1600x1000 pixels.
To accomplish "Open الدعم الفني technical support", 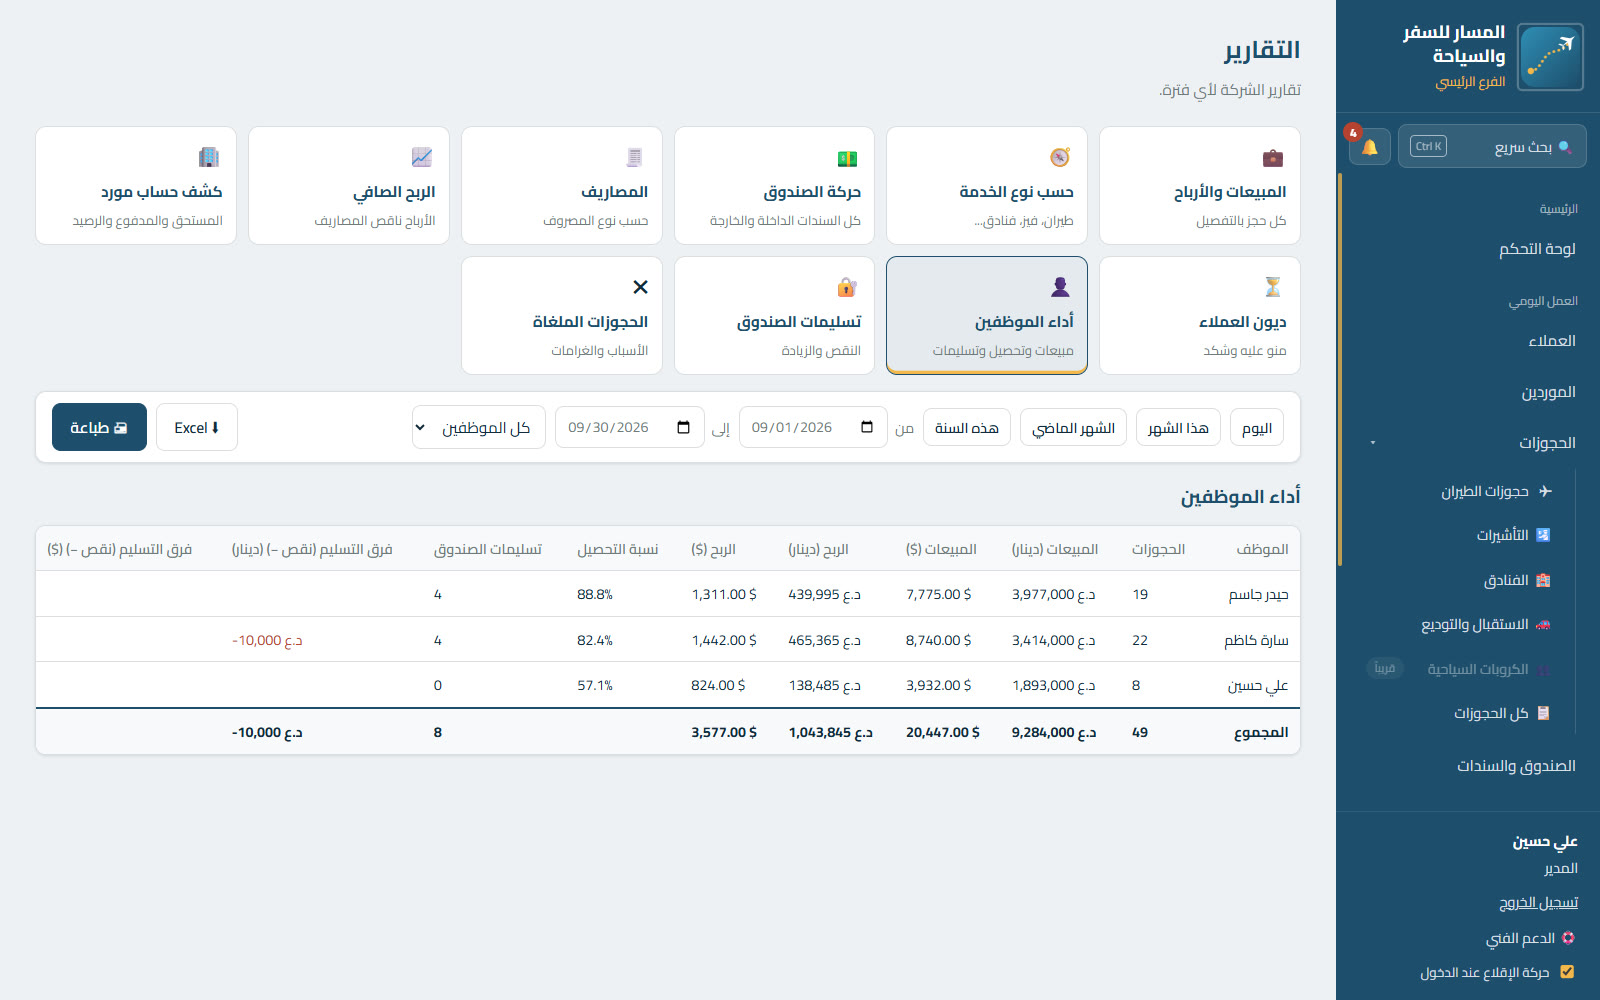I will point(1531,938).
